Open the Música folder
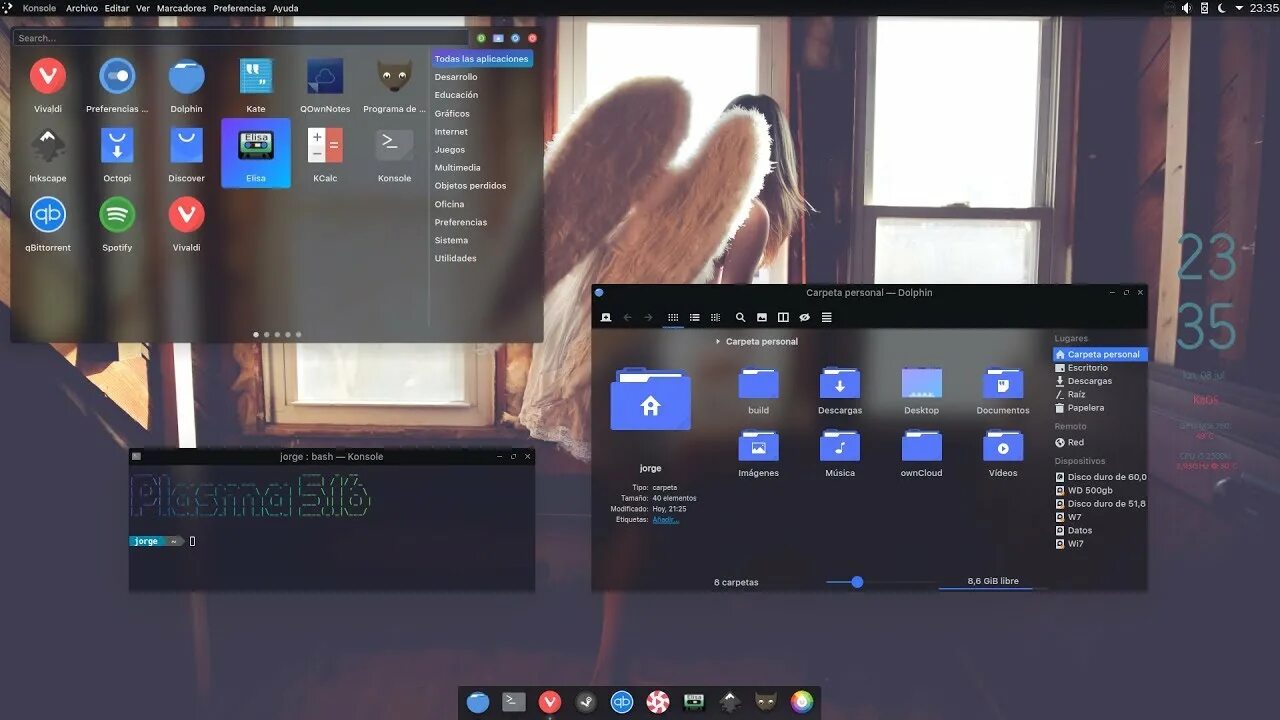This screenshot has width=1280, height=720. [x=840, y=453]
